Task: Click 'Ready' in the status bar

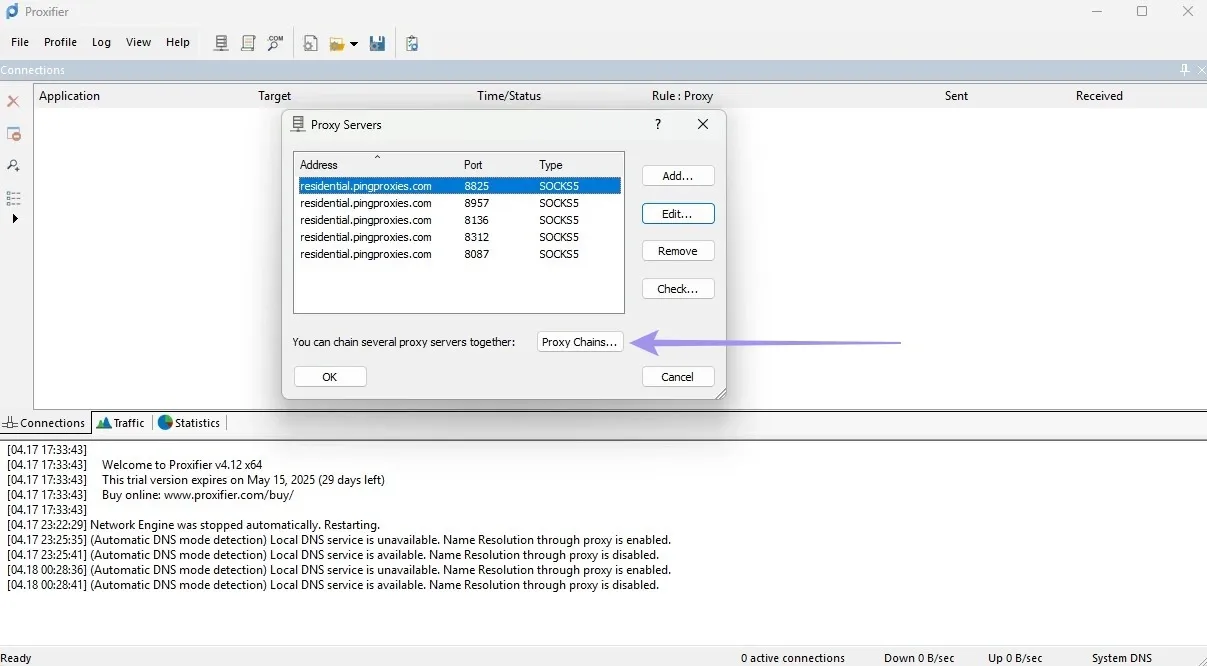Action: [x=16, y=658]
